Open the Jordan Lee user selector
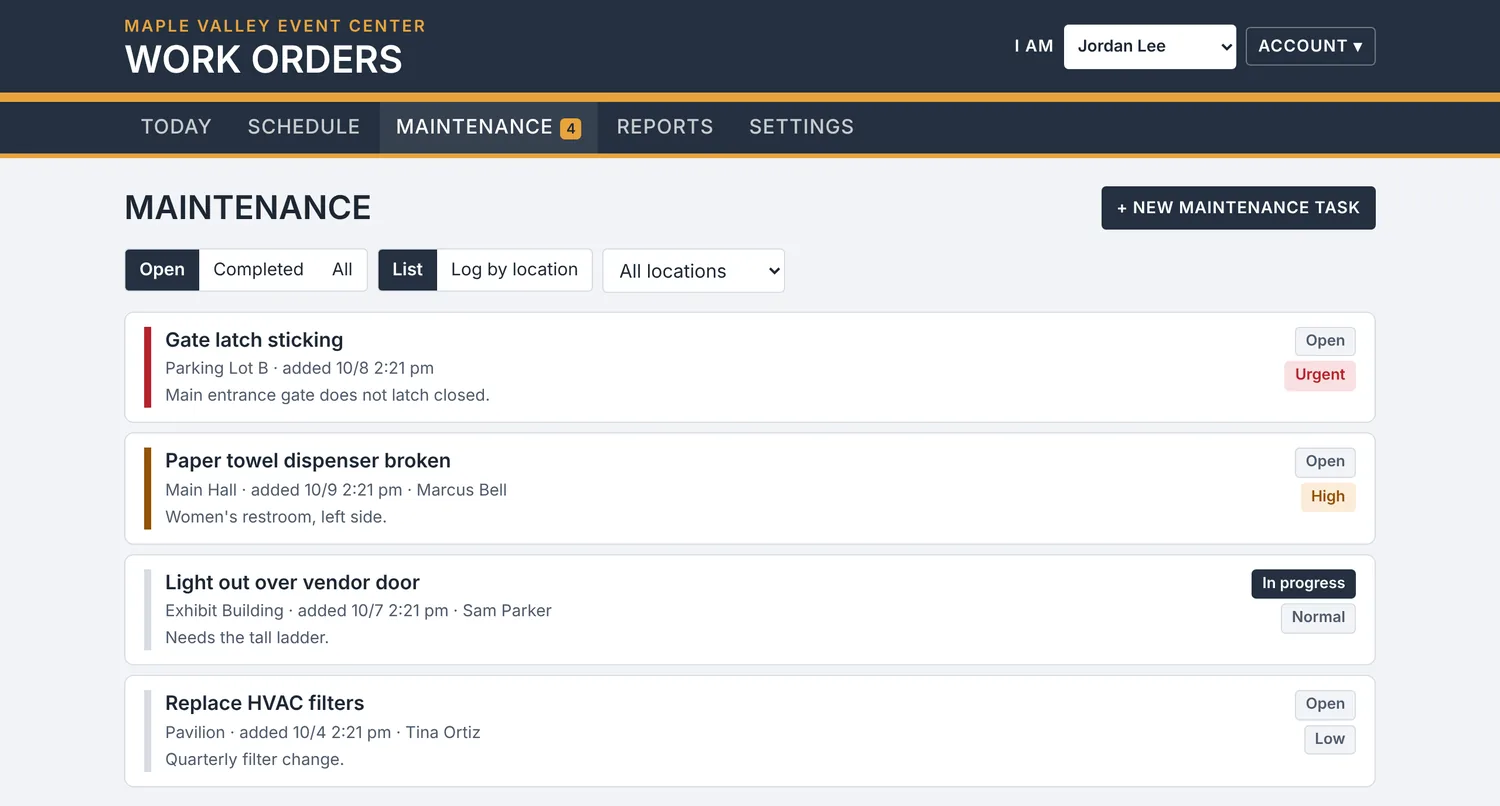Screen dimensions: 1500x806 tap(1150, 47)
